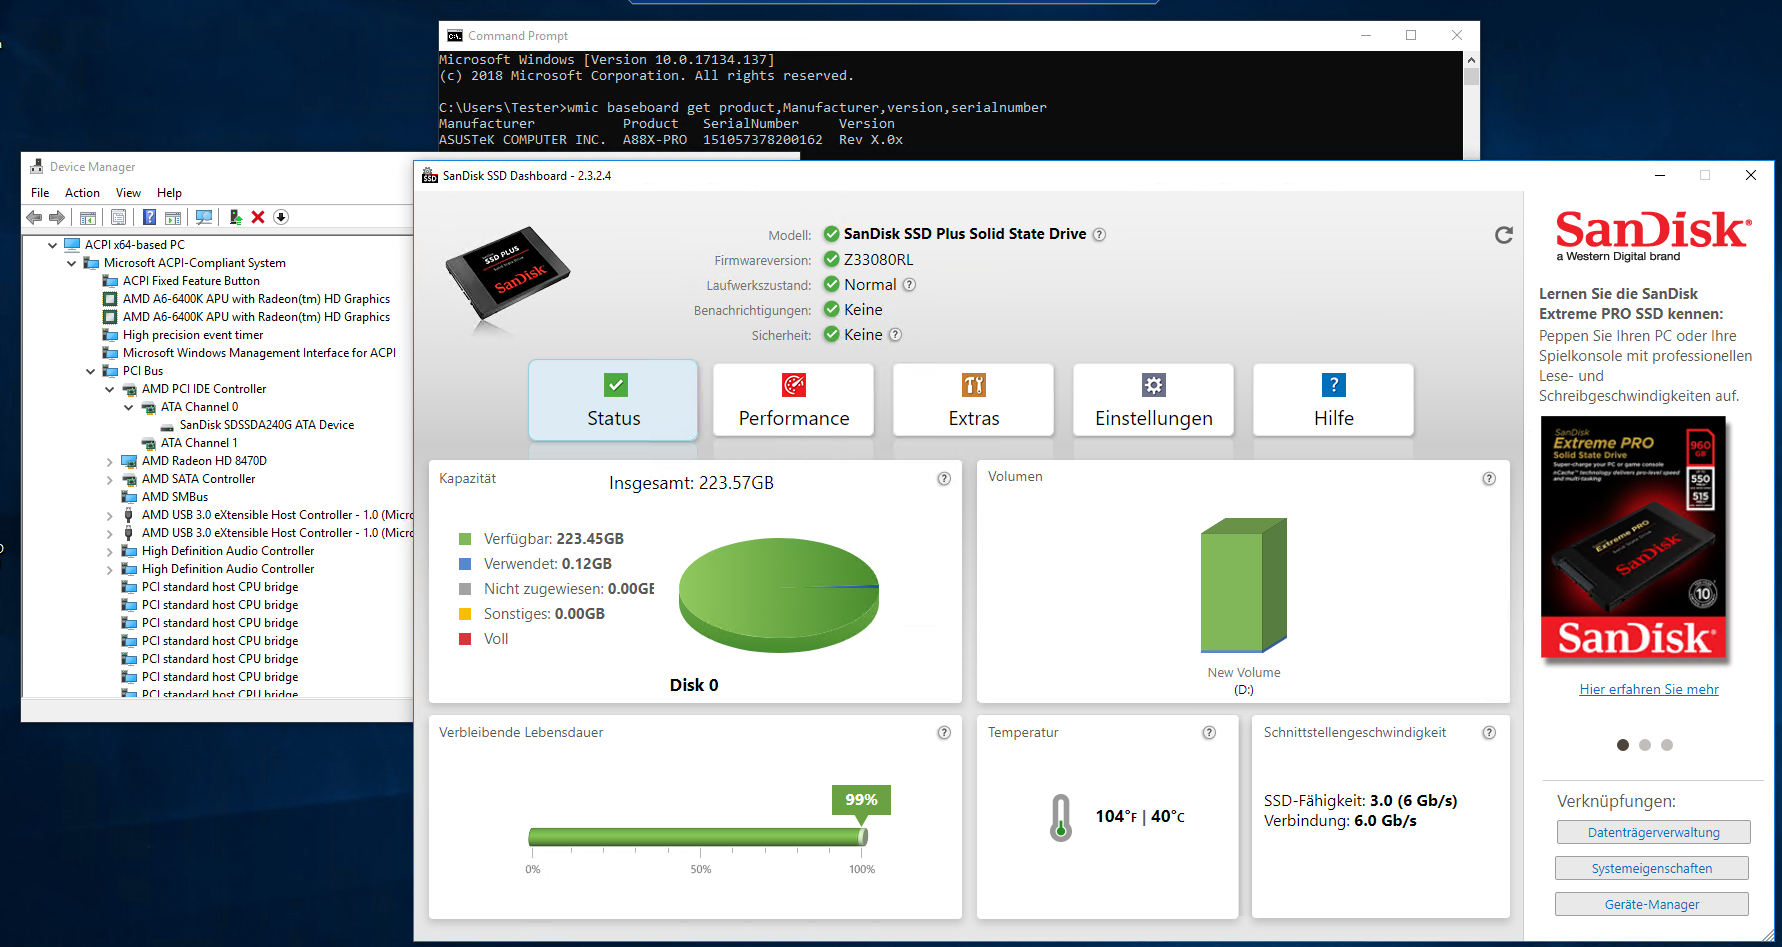Click the Command Prompt title bar icon

tap(455, 36)
